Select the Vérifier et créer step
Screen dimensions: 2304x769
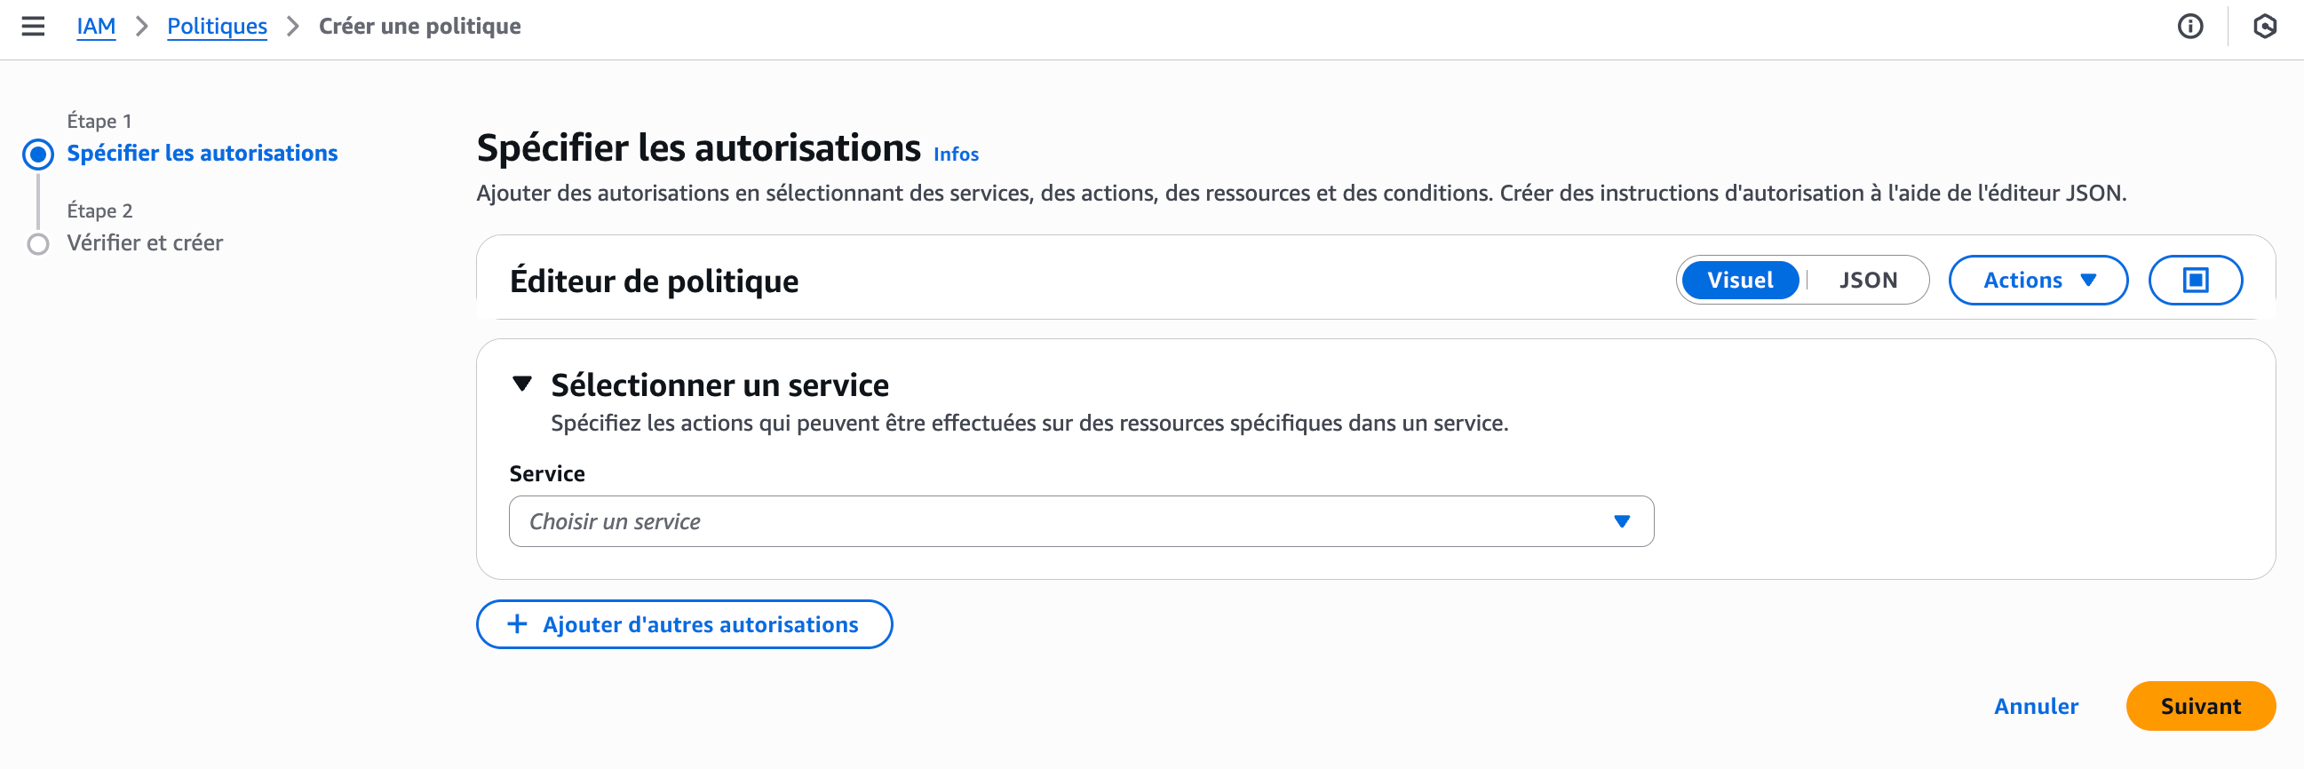(145, 243)
